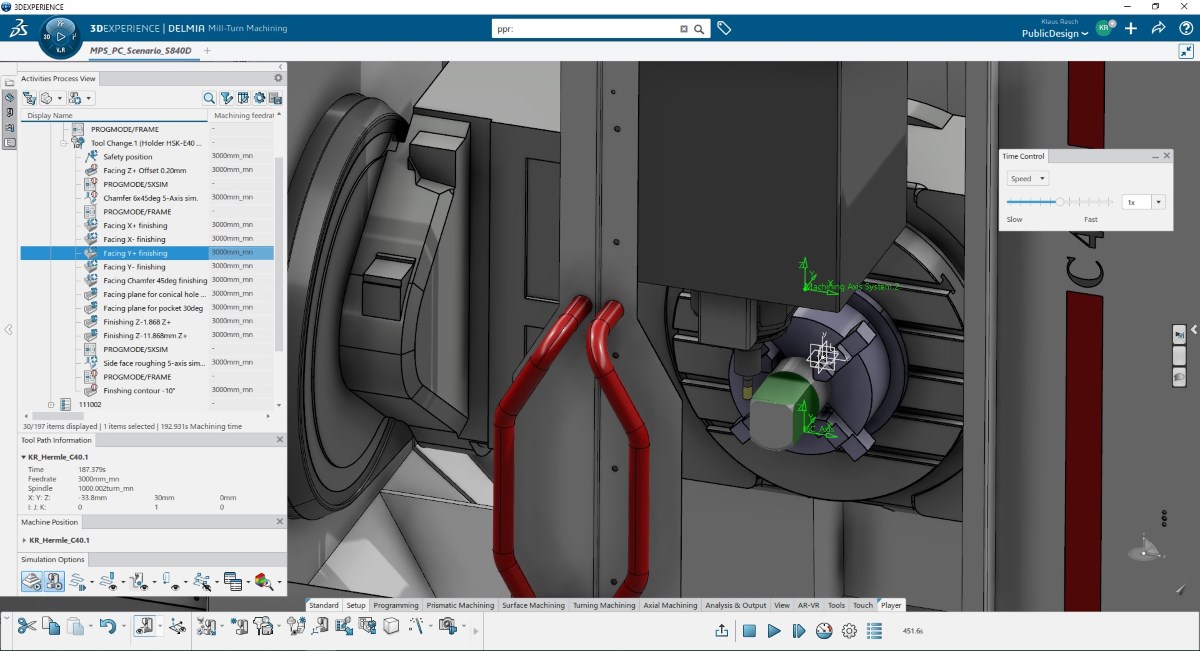Select the Facing X+ finishing activity
Screen dimensions: 1200x651
pos(135,225)
